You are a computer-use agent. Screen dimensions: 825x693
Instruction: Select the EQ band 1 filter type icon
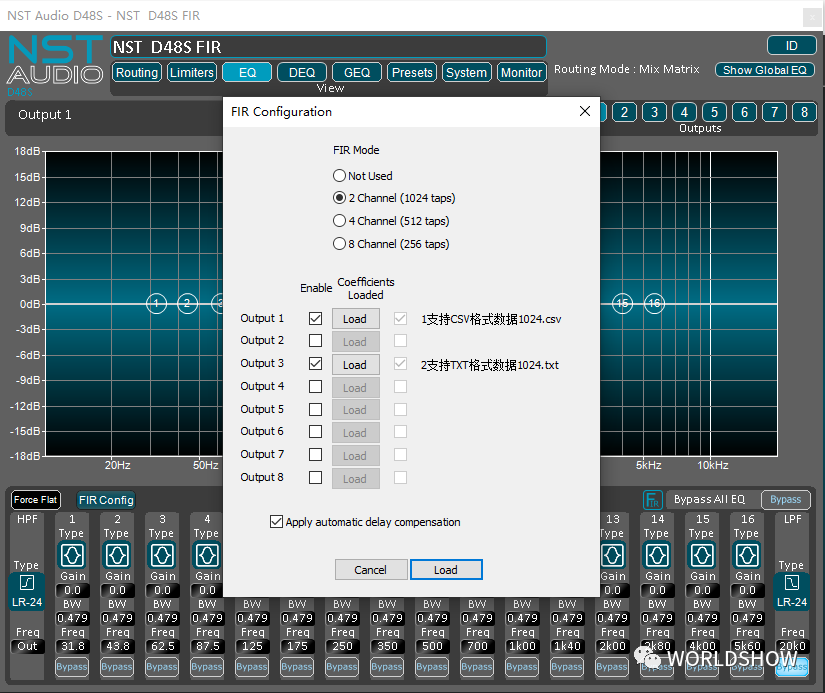pos(72,555)
